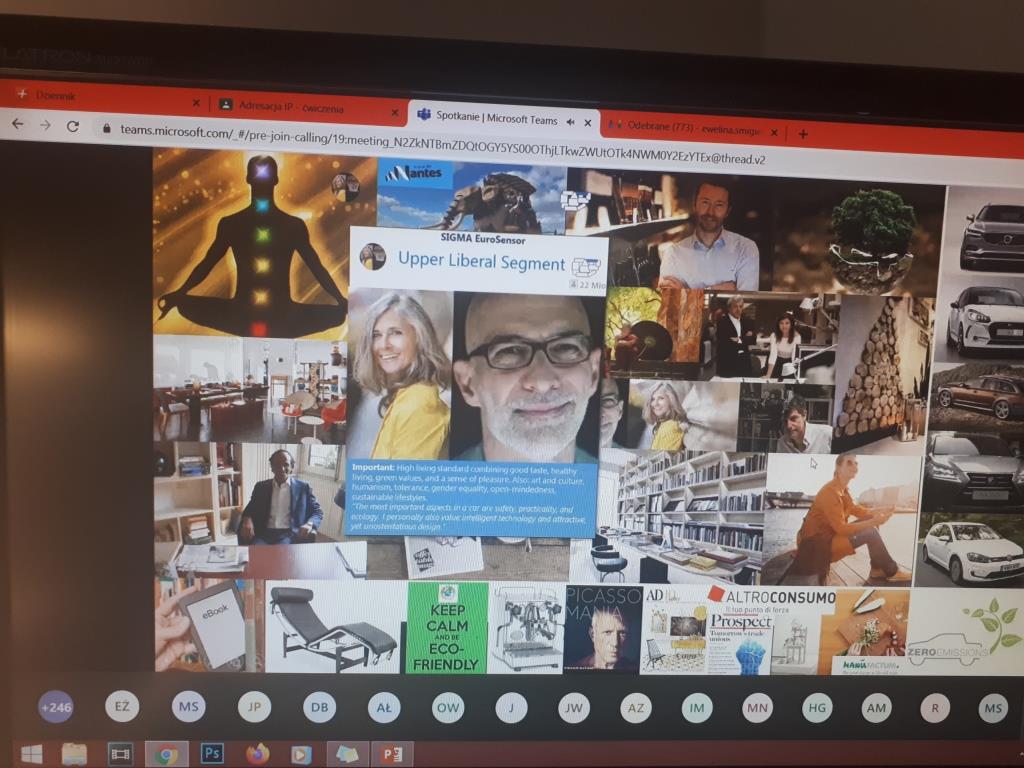Go forward in the browser
Image resolution: width=1024 pixels, height=768 pixels.
click(45, 125)
